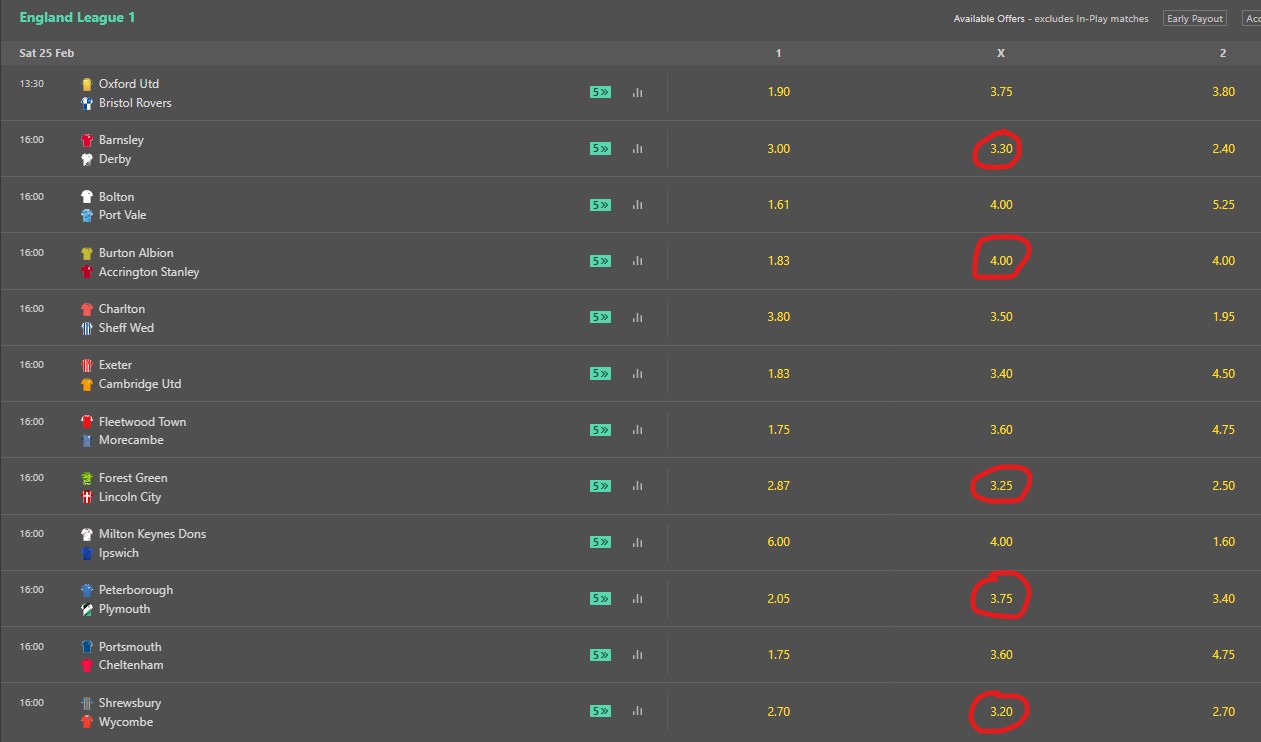Select Fleetwood Town home win odds 1.75
The width and height of the screenshot is (1261, 742).
point(778,430)
